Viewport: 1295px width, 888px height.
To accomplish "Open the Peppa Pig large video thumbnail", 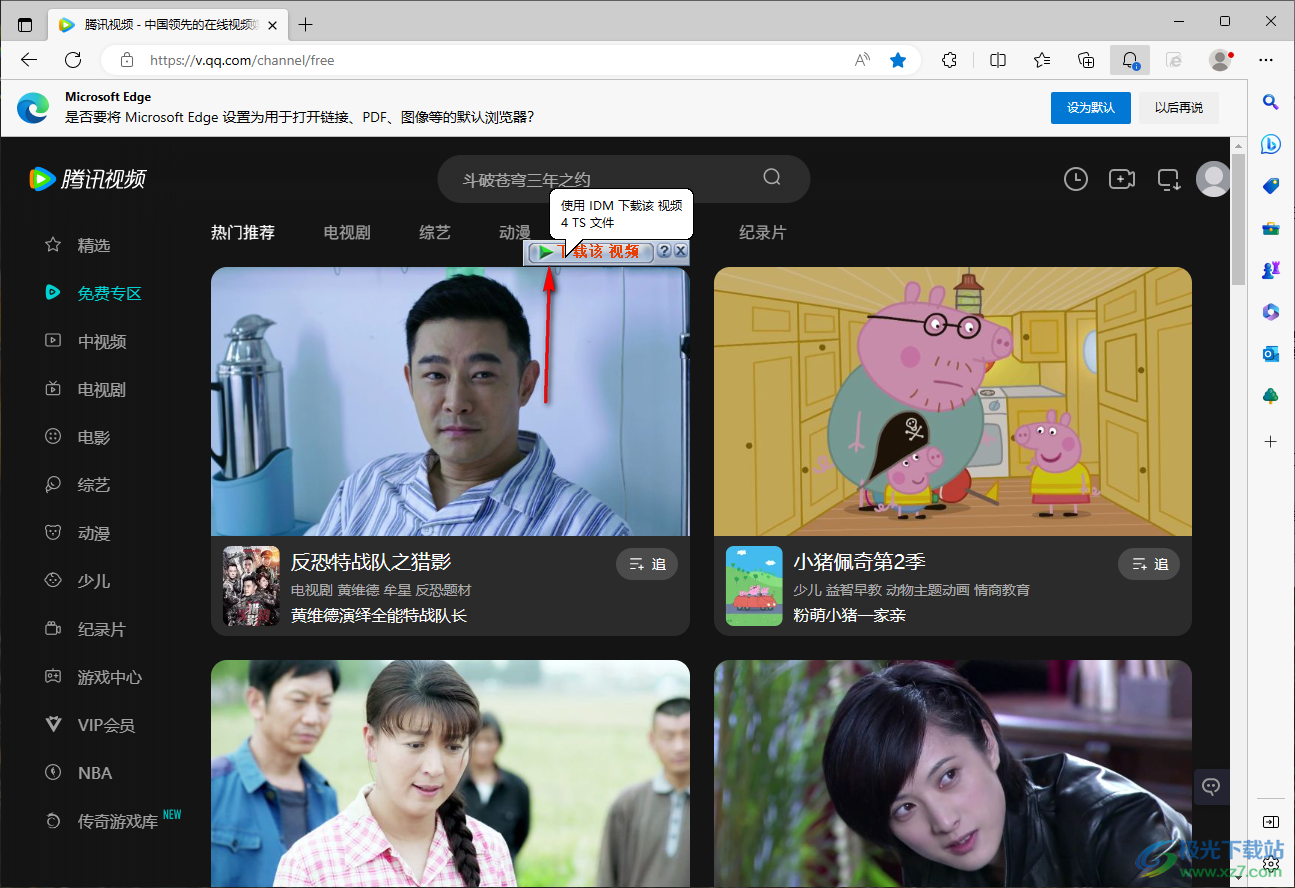I will (953, 401).
